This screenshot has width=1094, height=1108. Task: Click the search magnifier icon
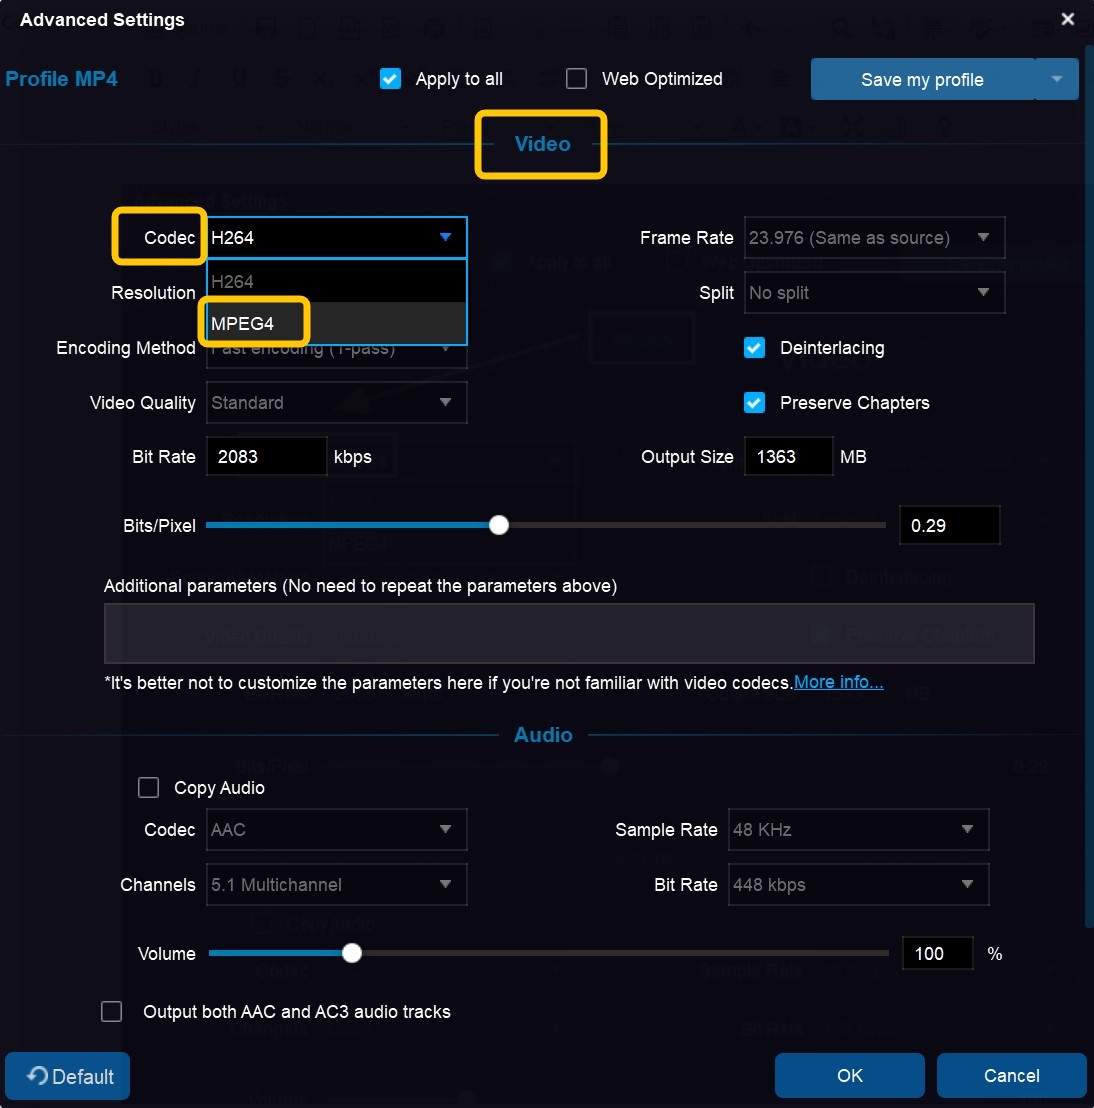843,28
